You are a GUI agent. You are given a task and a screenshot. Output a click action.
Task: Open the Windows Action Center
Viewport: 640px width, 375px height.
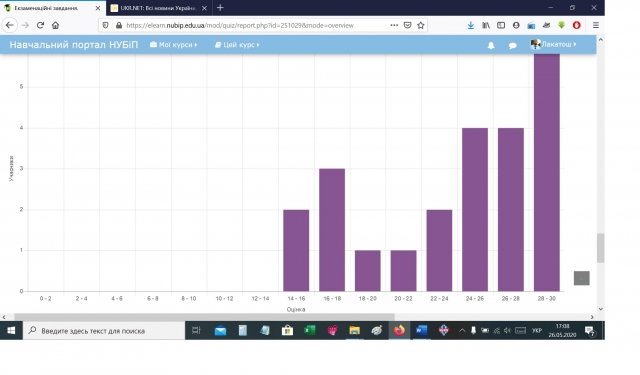click(589, 331)
